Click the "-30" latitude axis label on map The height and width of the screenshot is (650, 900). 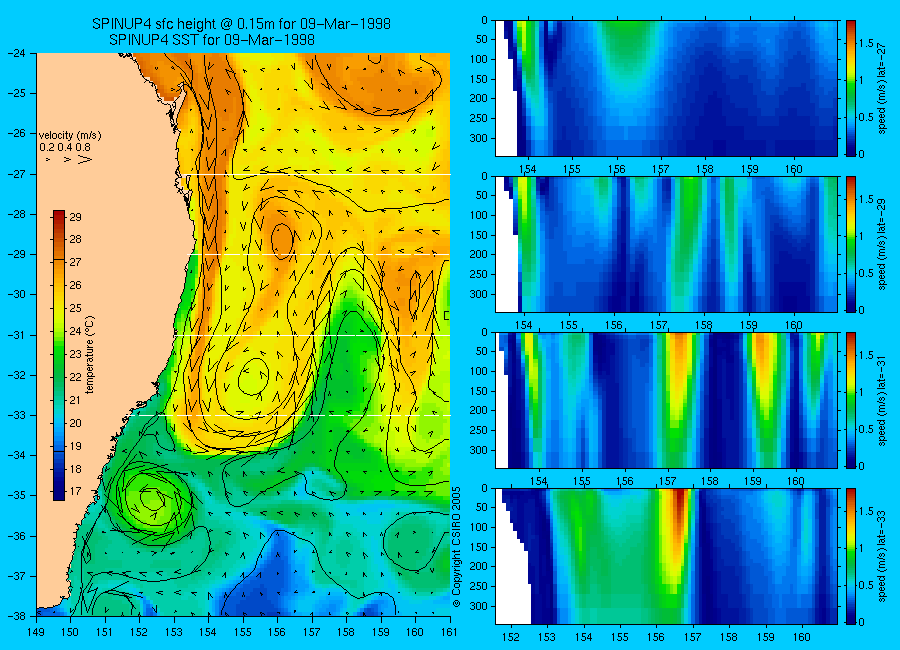(x=17, y=294)
